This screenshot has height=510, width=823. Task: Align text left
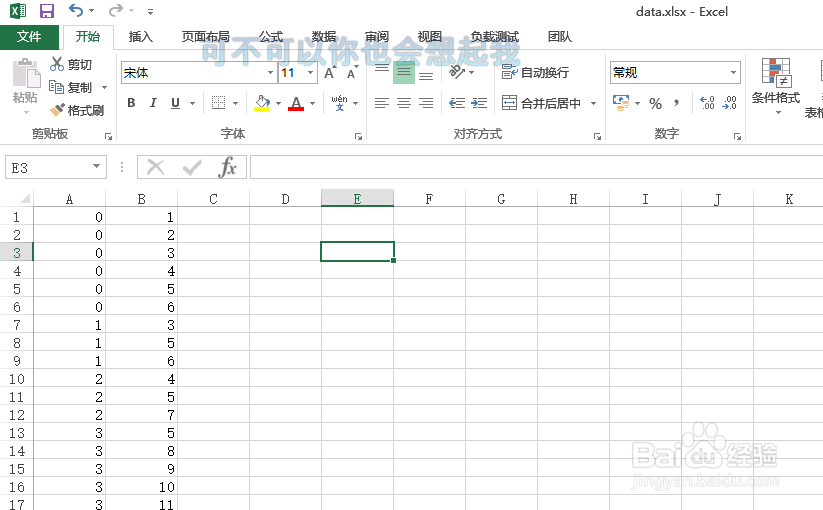tap(382, 103)
